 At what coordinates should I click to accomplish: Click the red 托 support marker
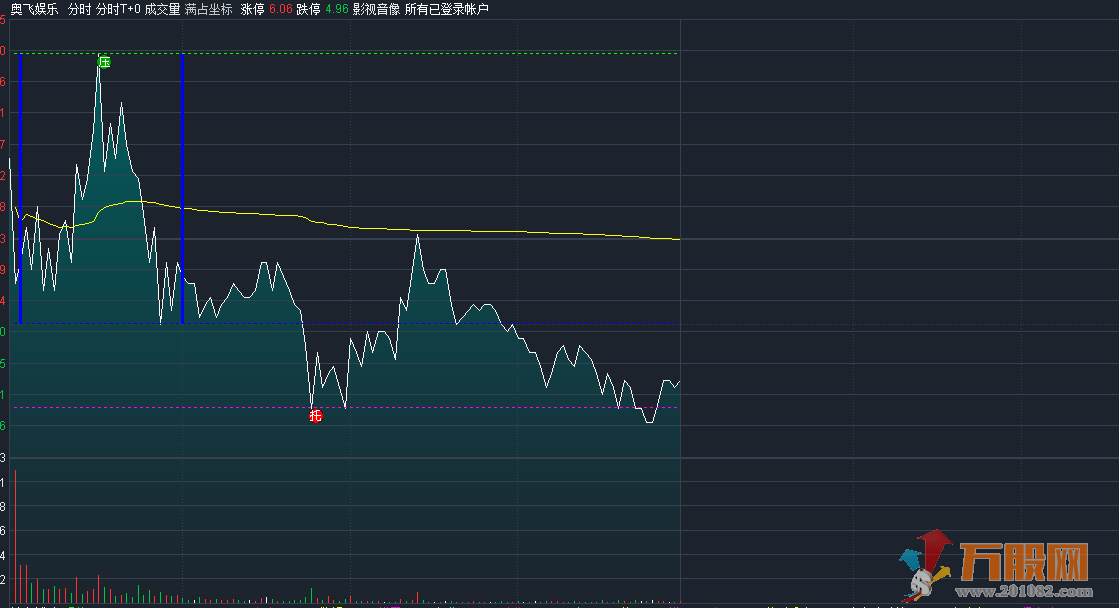point(315,415)
